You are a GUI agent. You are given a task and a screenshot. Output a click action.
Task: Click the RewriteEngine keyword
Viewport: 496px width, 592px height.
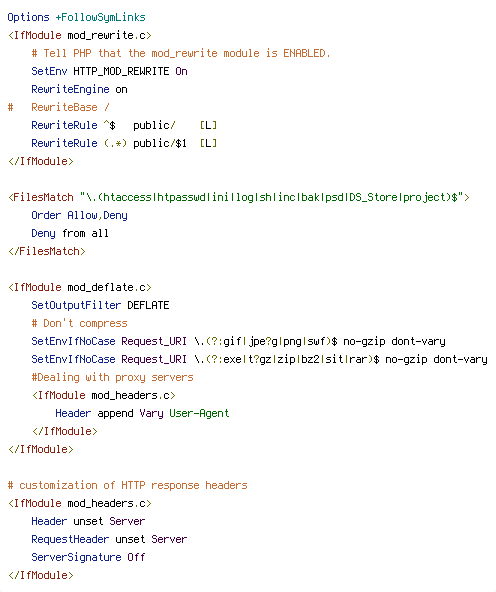point(70,89)
